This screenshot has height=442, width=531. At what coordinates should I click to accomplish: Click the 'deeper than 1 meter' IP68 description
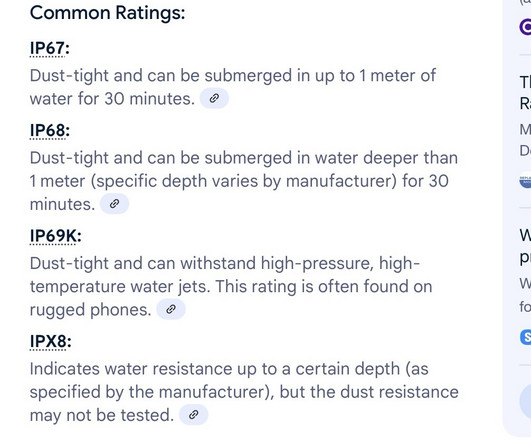click(x=244, y=181)
